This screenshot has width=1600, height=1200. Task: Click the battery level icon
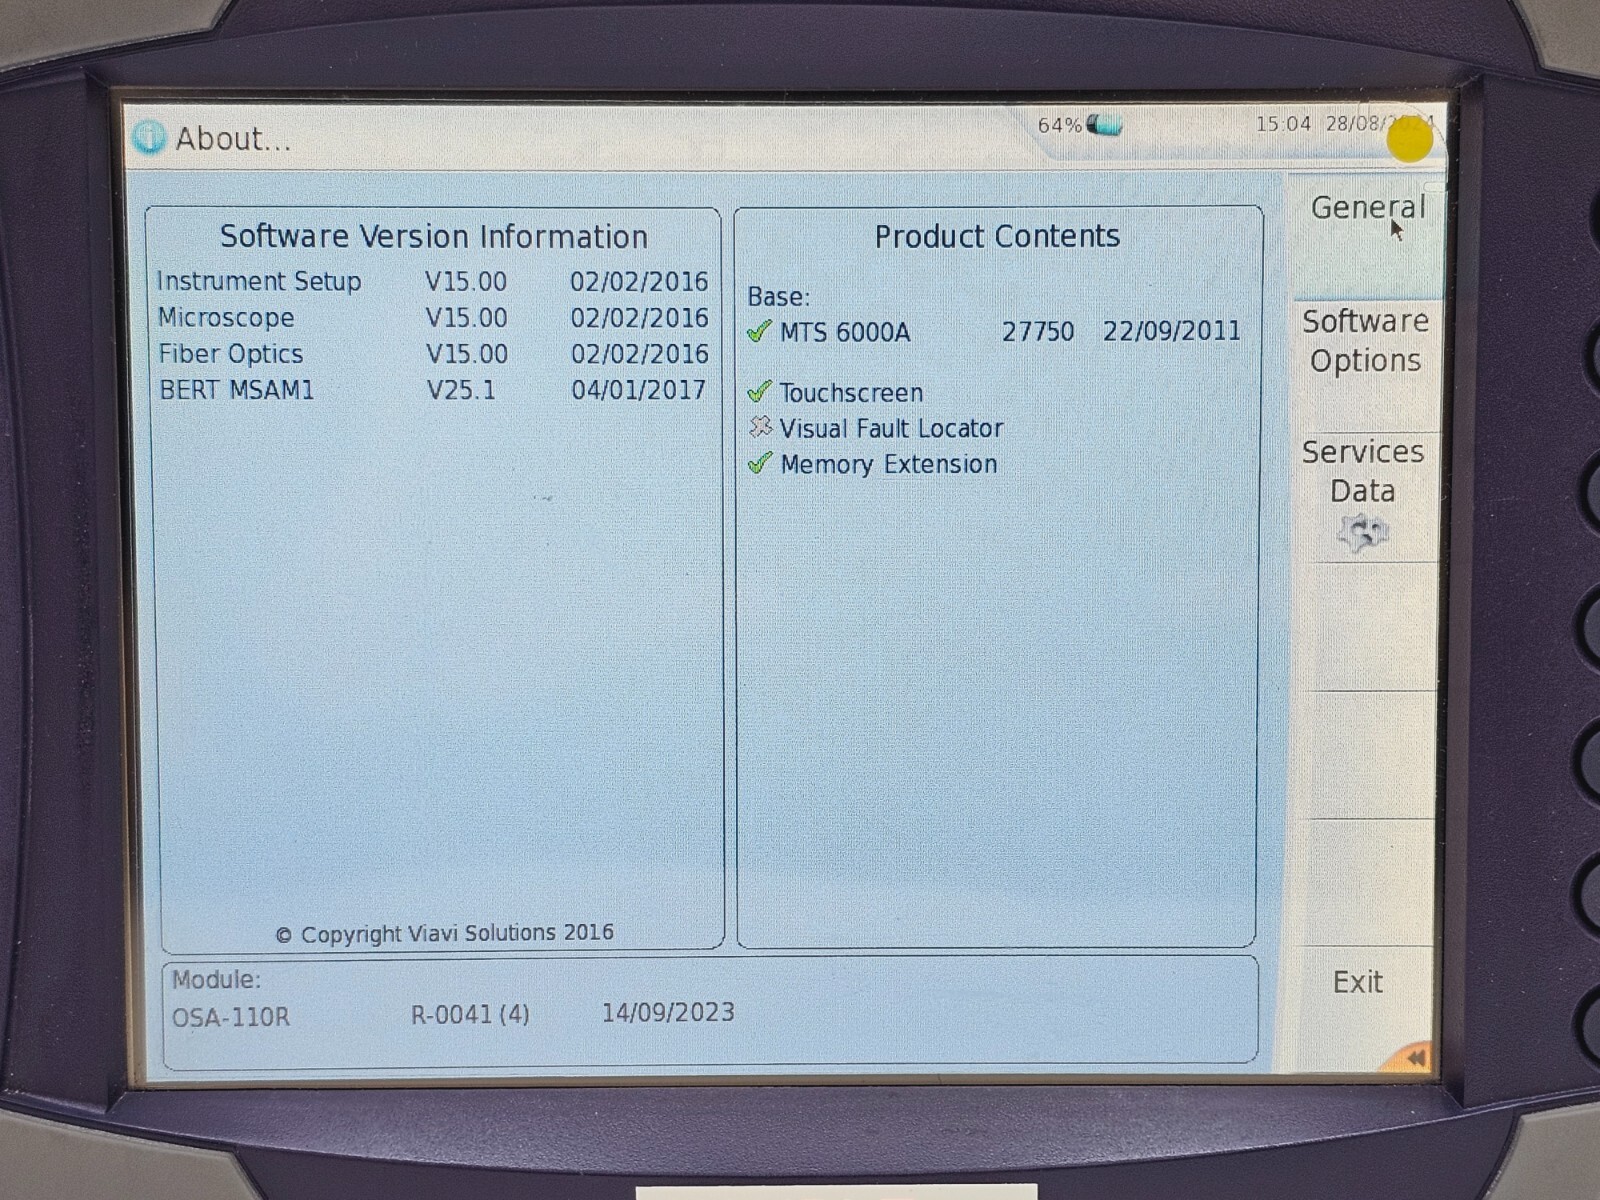[1105, 125]
